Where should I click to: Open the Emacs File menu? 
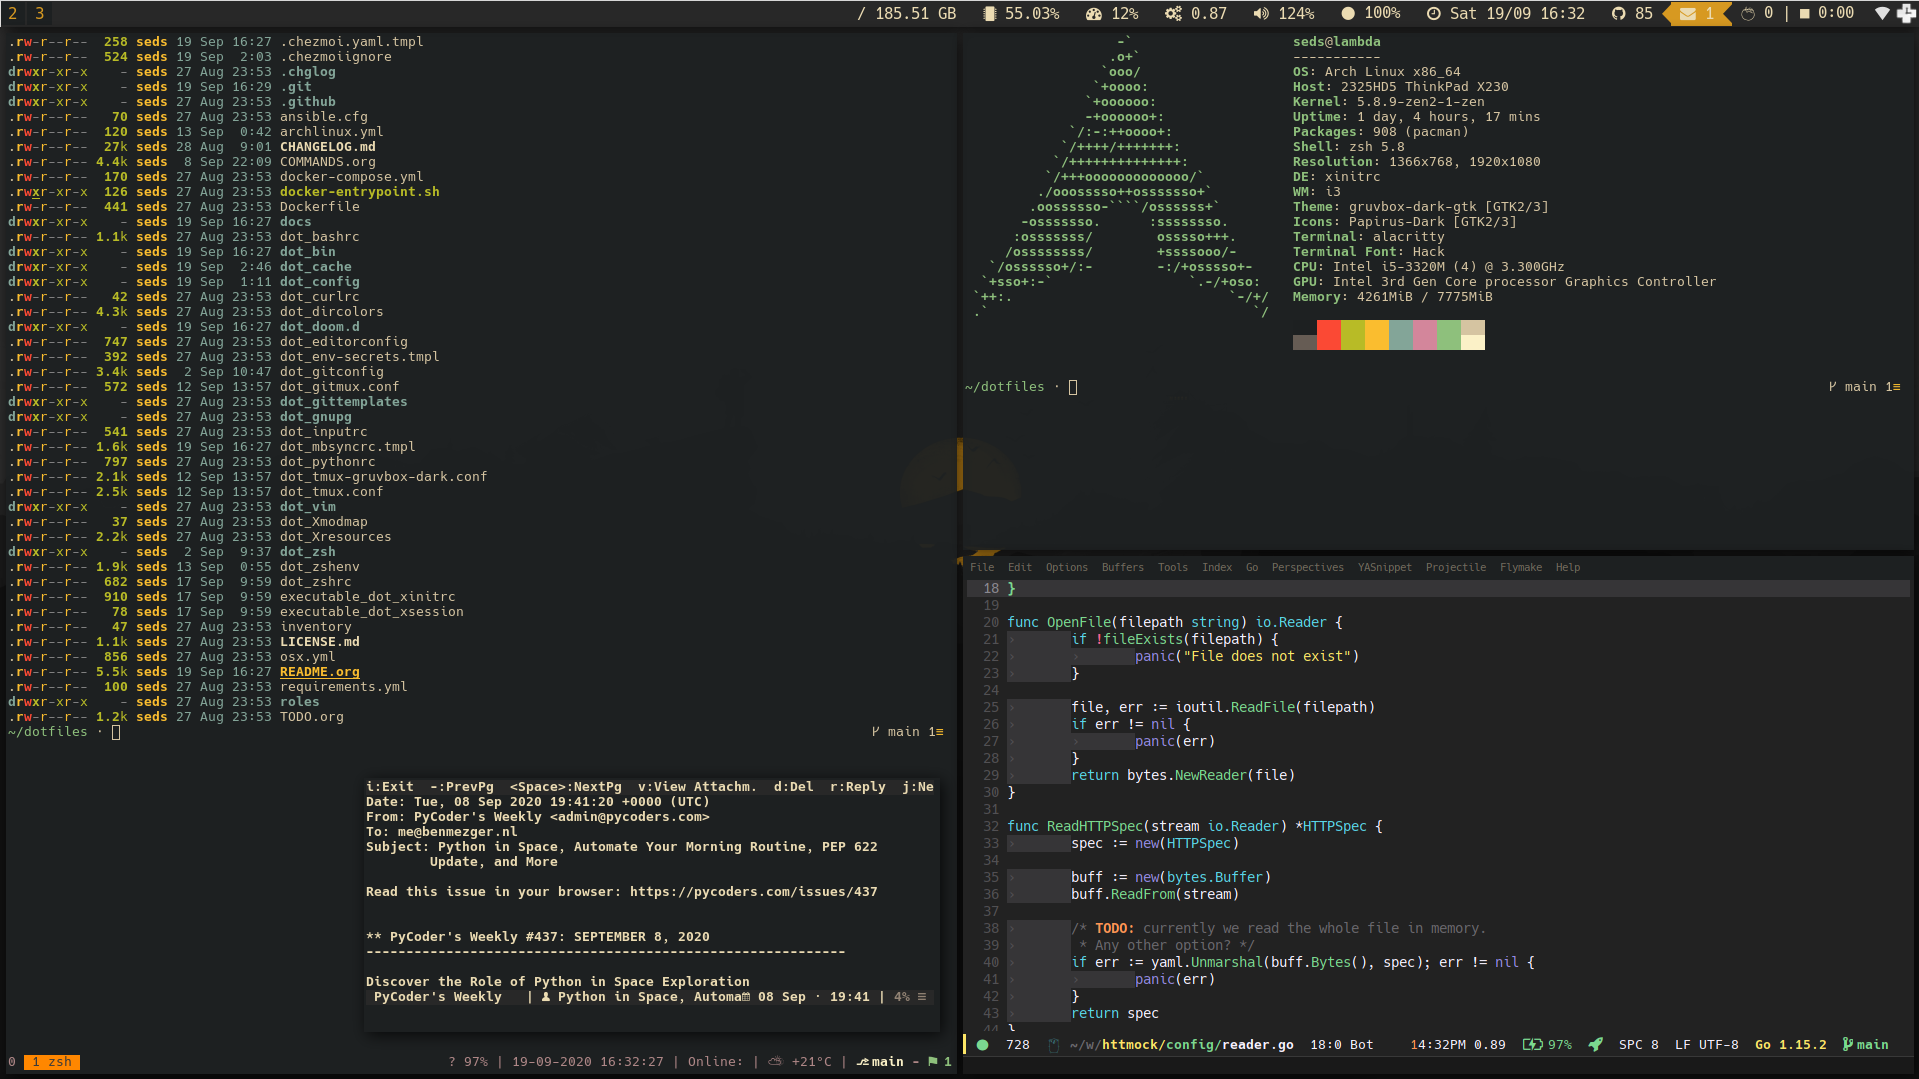(982, 567)
